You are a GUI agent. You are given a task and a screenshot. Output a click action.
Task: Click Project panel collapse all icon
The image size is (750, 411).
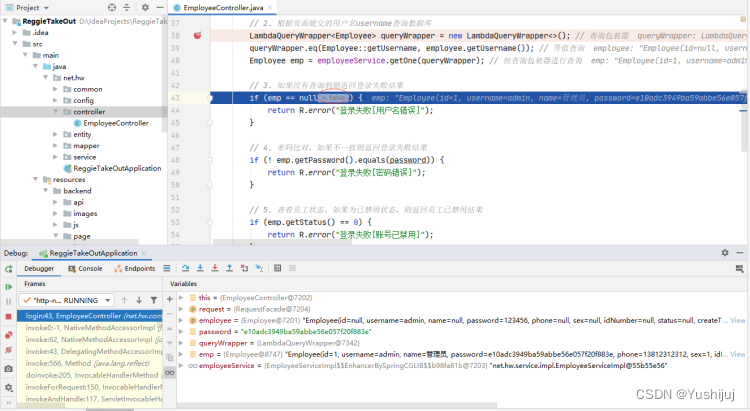click(127, 7)
